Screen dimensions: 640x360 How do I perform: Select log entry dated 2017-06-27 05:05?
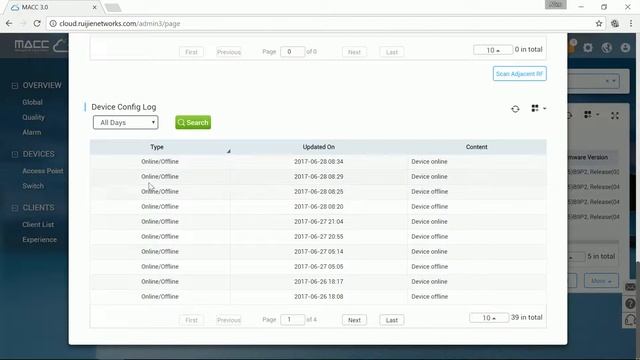click(318, 267)
